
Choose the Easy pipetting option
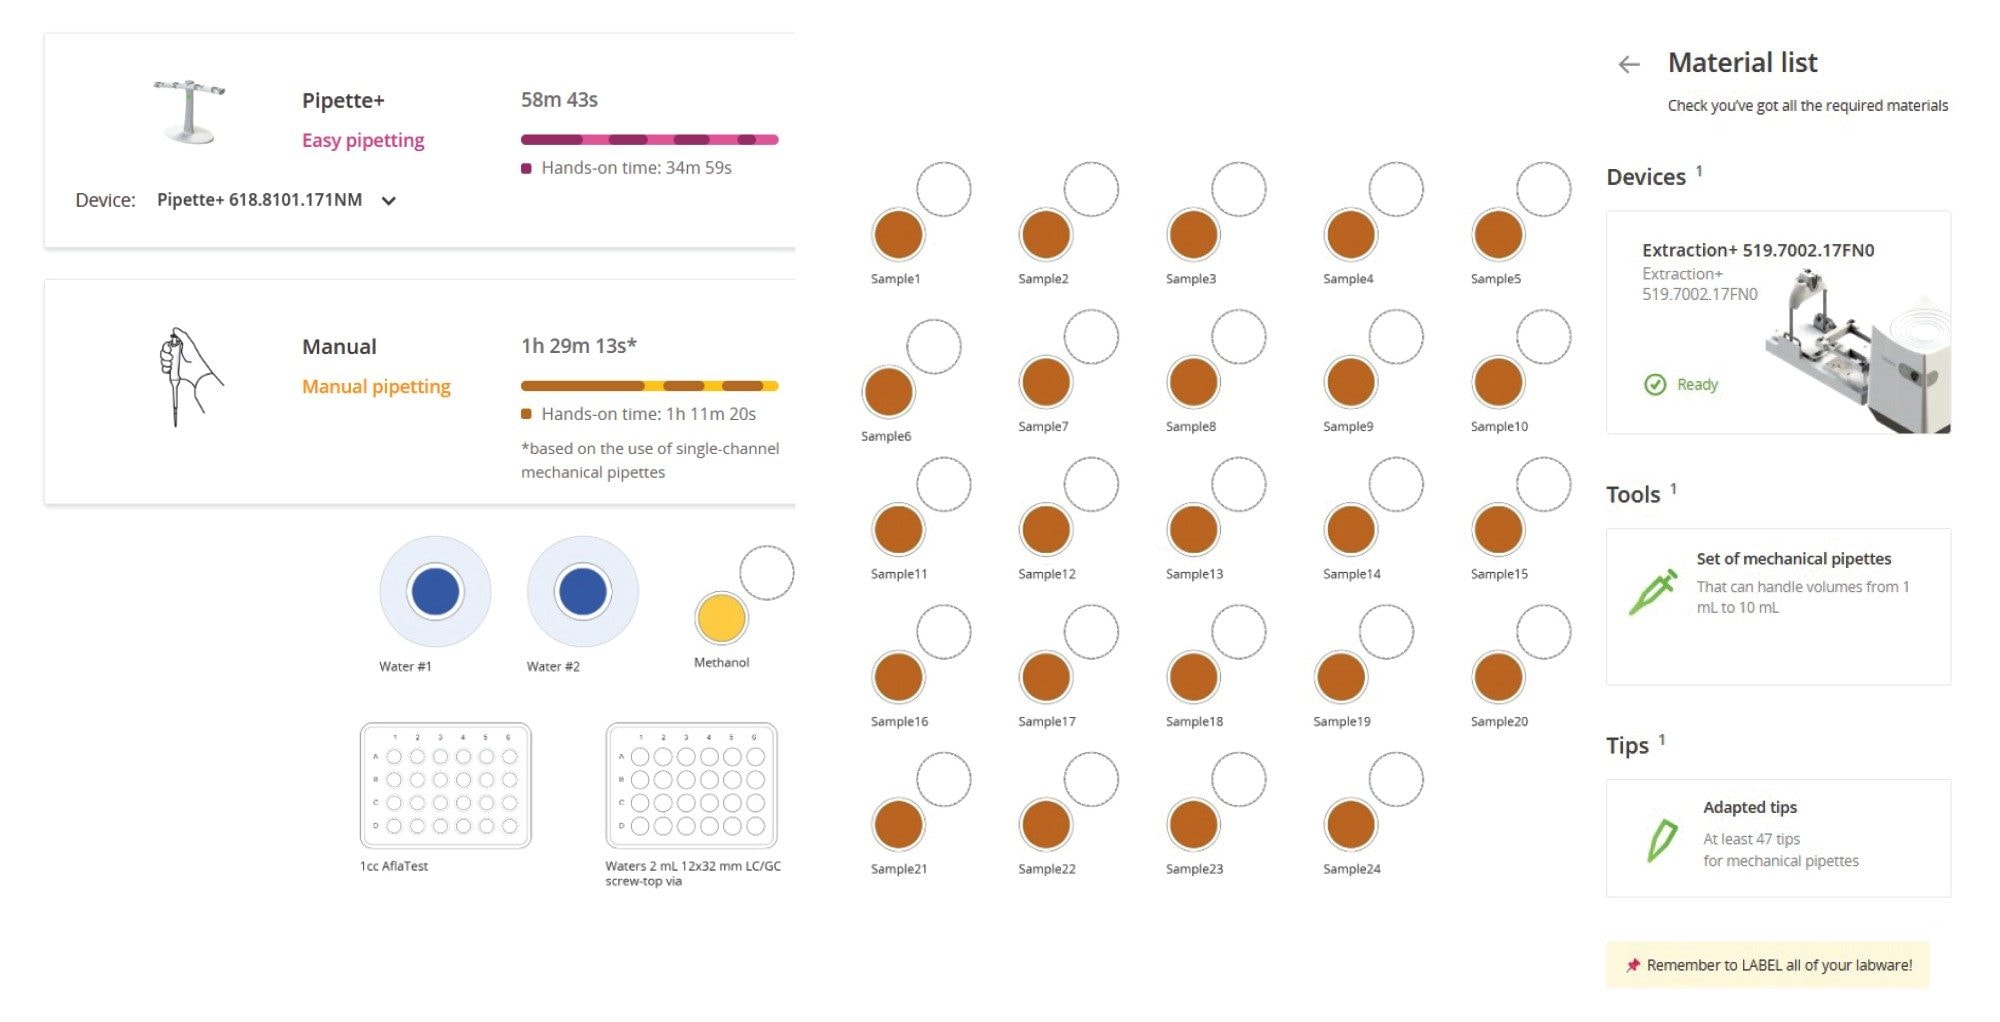click(363, 140)
